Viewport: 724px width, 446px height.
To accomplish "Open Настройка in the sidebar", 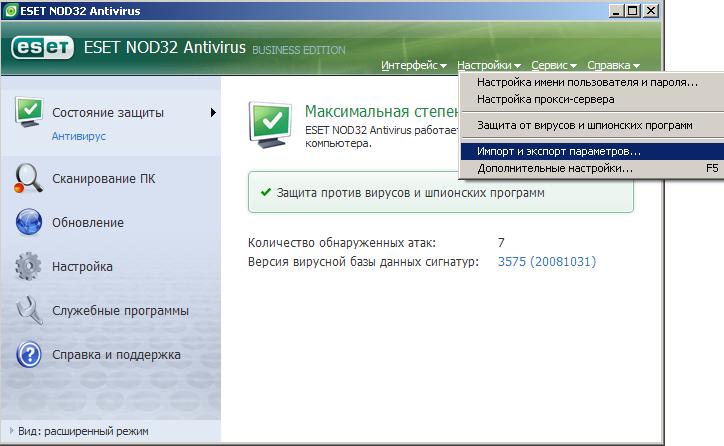I will click(x=82, y=266).
